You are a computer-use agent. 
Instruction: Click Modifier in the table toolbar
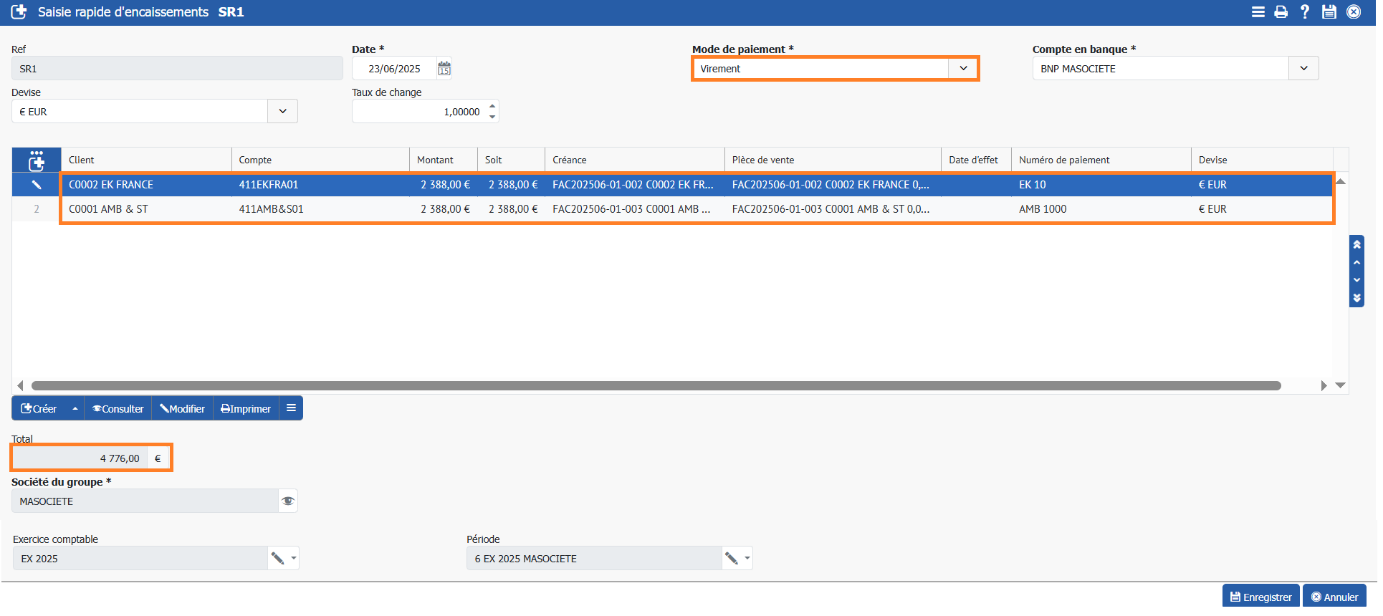tap(182, 409)
